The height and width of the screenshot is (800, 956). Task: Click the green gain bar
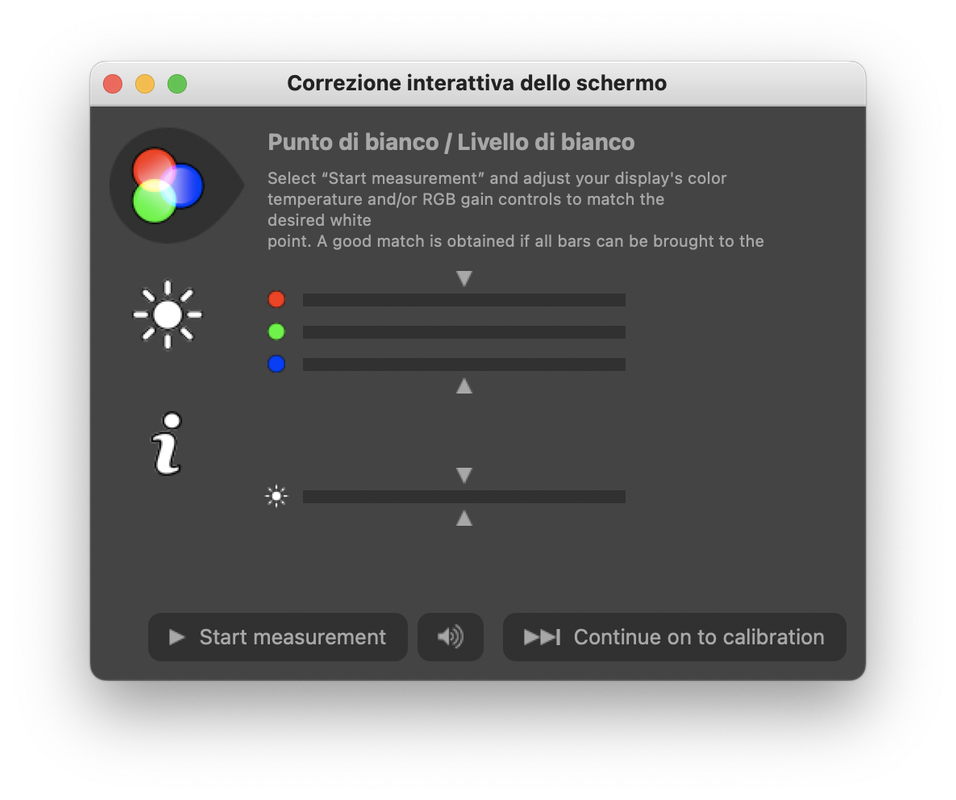point(464,332)
